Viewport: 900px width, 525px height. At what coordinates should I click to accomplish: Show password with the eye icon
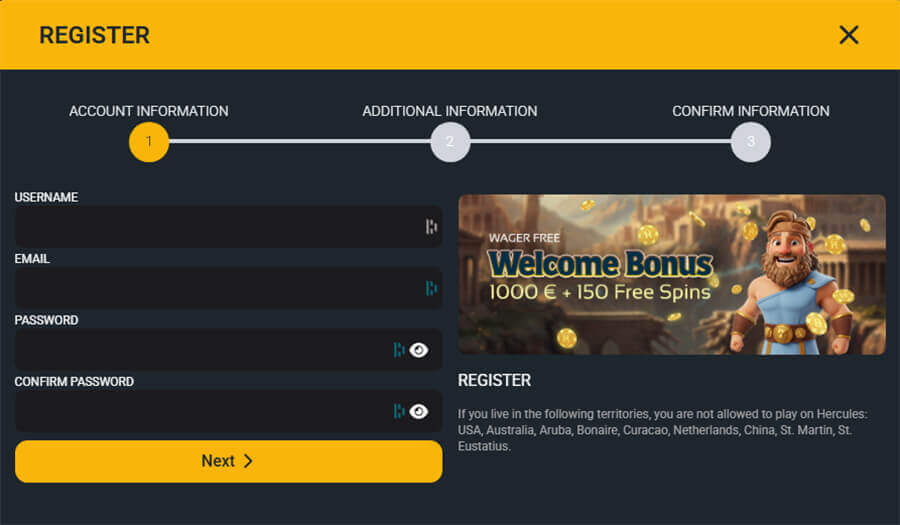(x=419, y=349)
